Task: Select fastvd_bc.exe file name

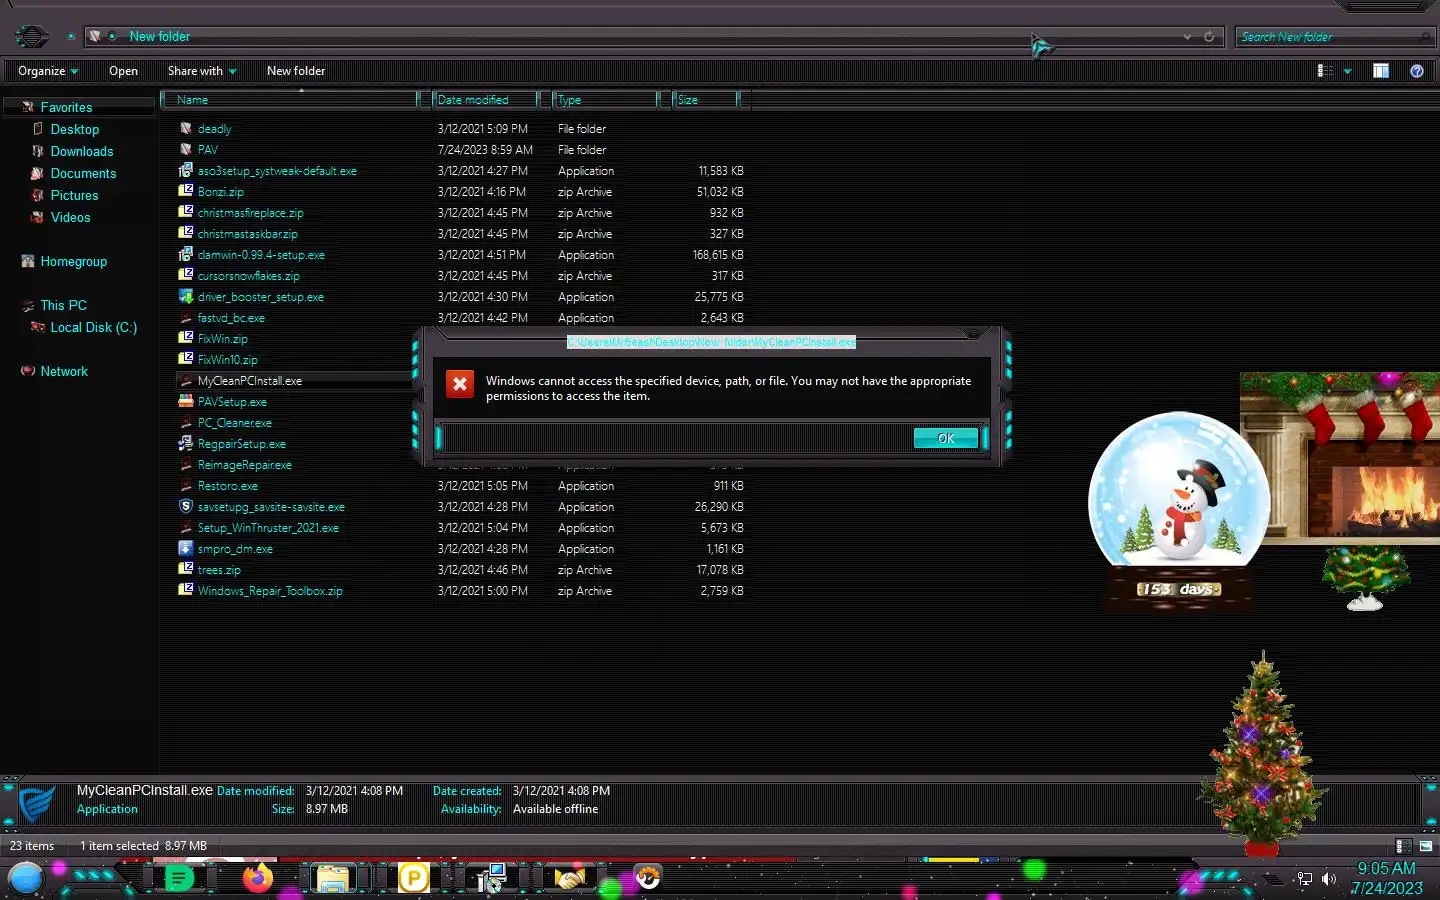Action: pyautogui.click(x=231, y=318)
